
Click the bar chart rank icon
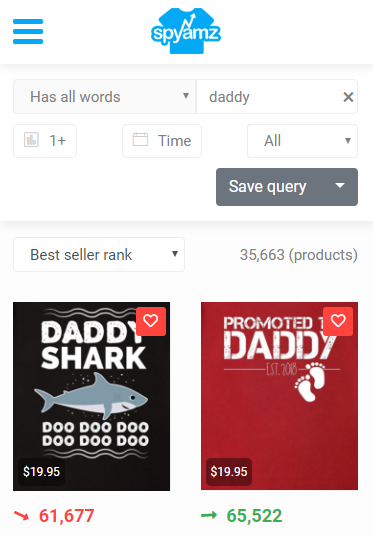[31, 140]
